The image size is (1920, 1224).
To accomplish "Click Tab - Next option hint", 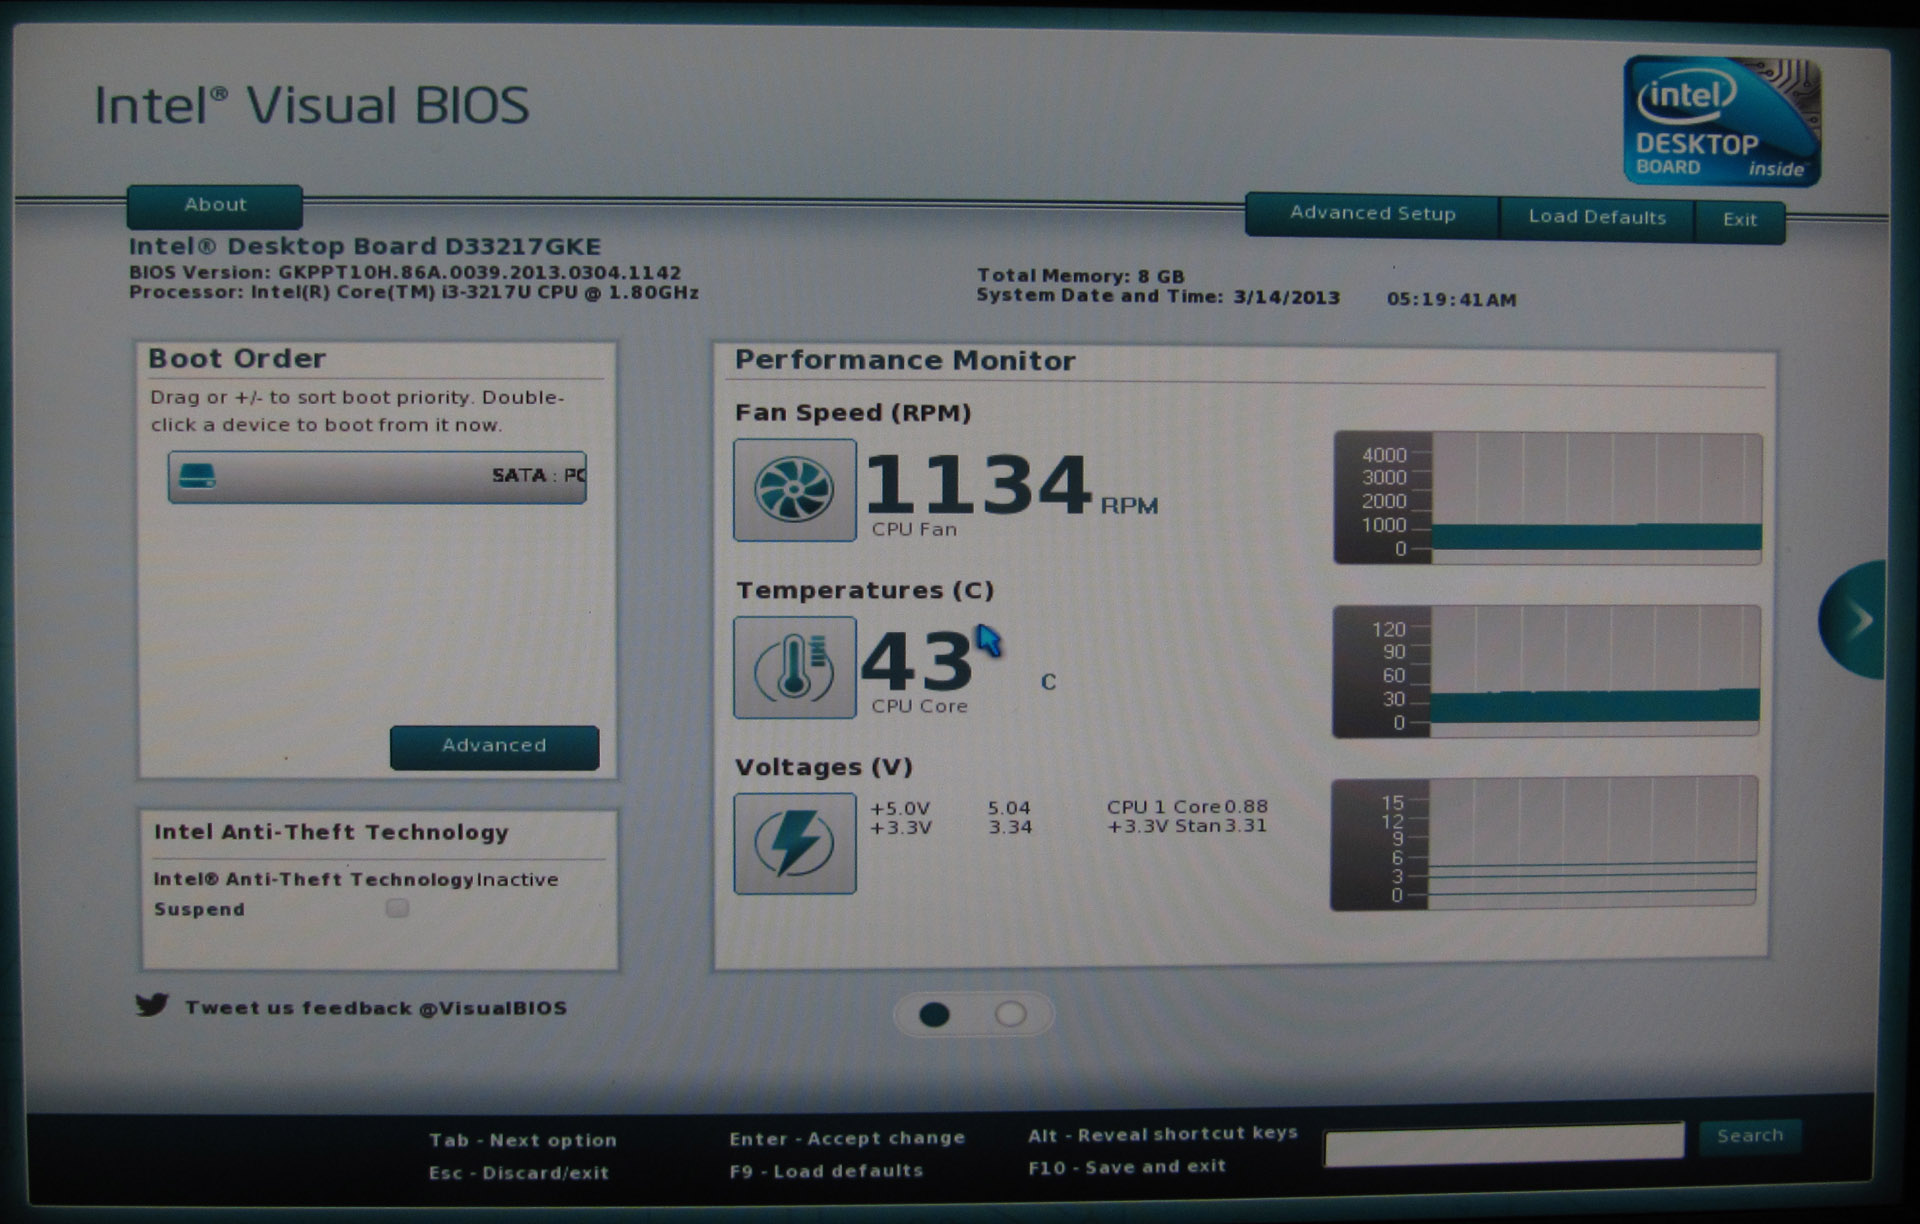I will point(523,1140).
